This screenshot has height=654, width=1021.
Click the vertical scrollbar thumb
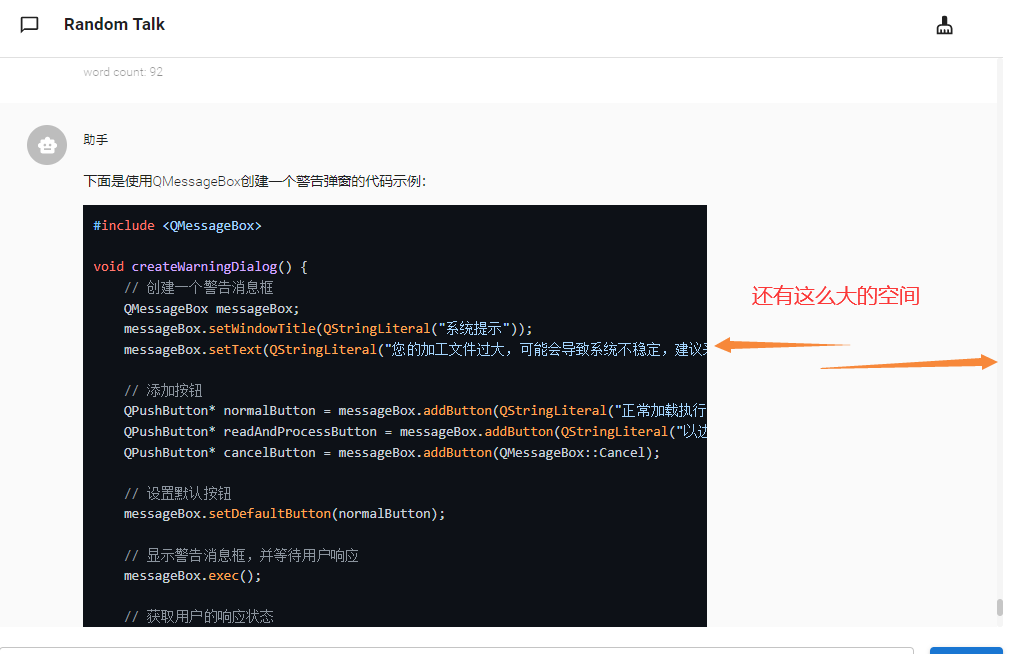click(x=1000, y=607)
